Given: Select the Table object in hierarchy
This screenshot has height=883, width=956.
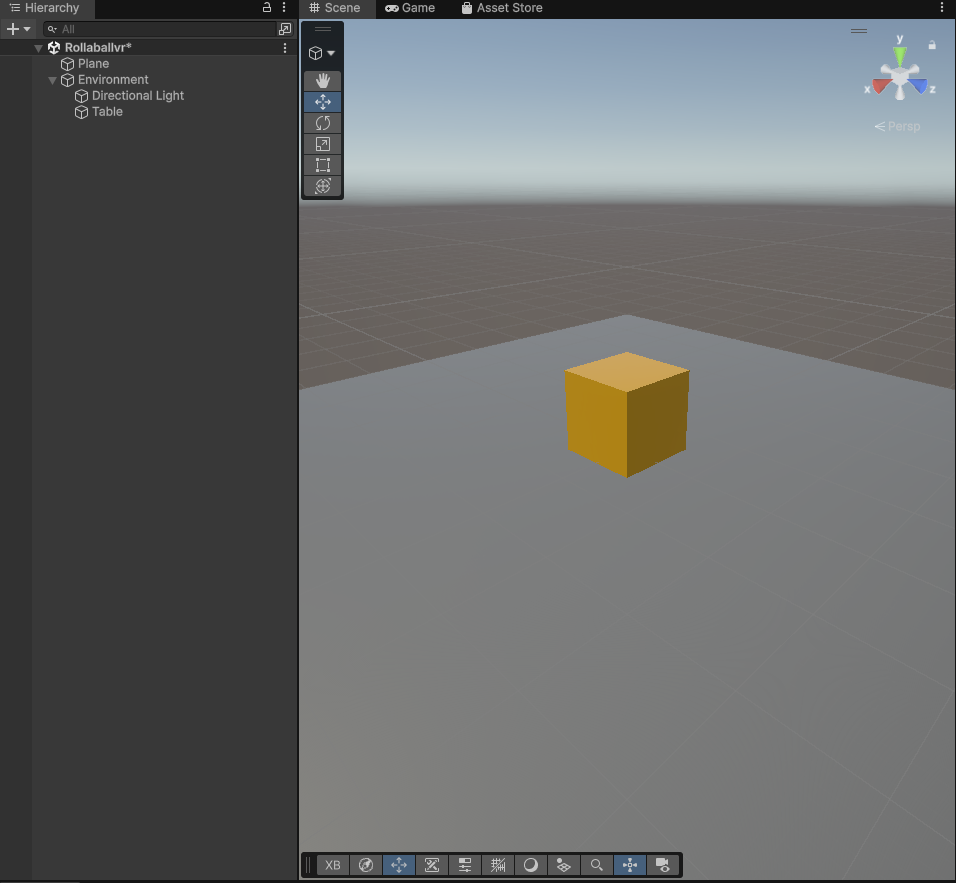Looking at the screenshot, I should point(107,112).
